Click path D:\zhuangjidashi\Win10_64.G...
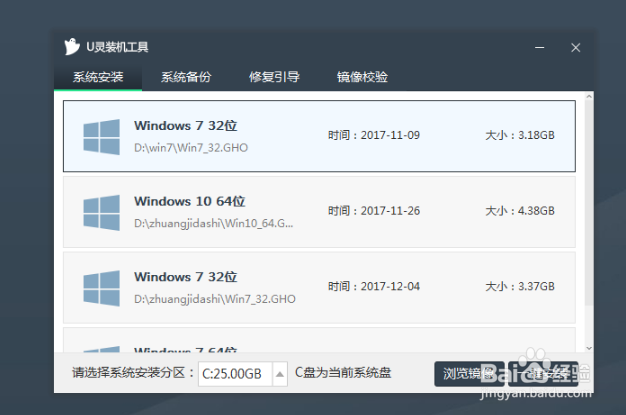The image size is (626, 415). coord(214,223)
